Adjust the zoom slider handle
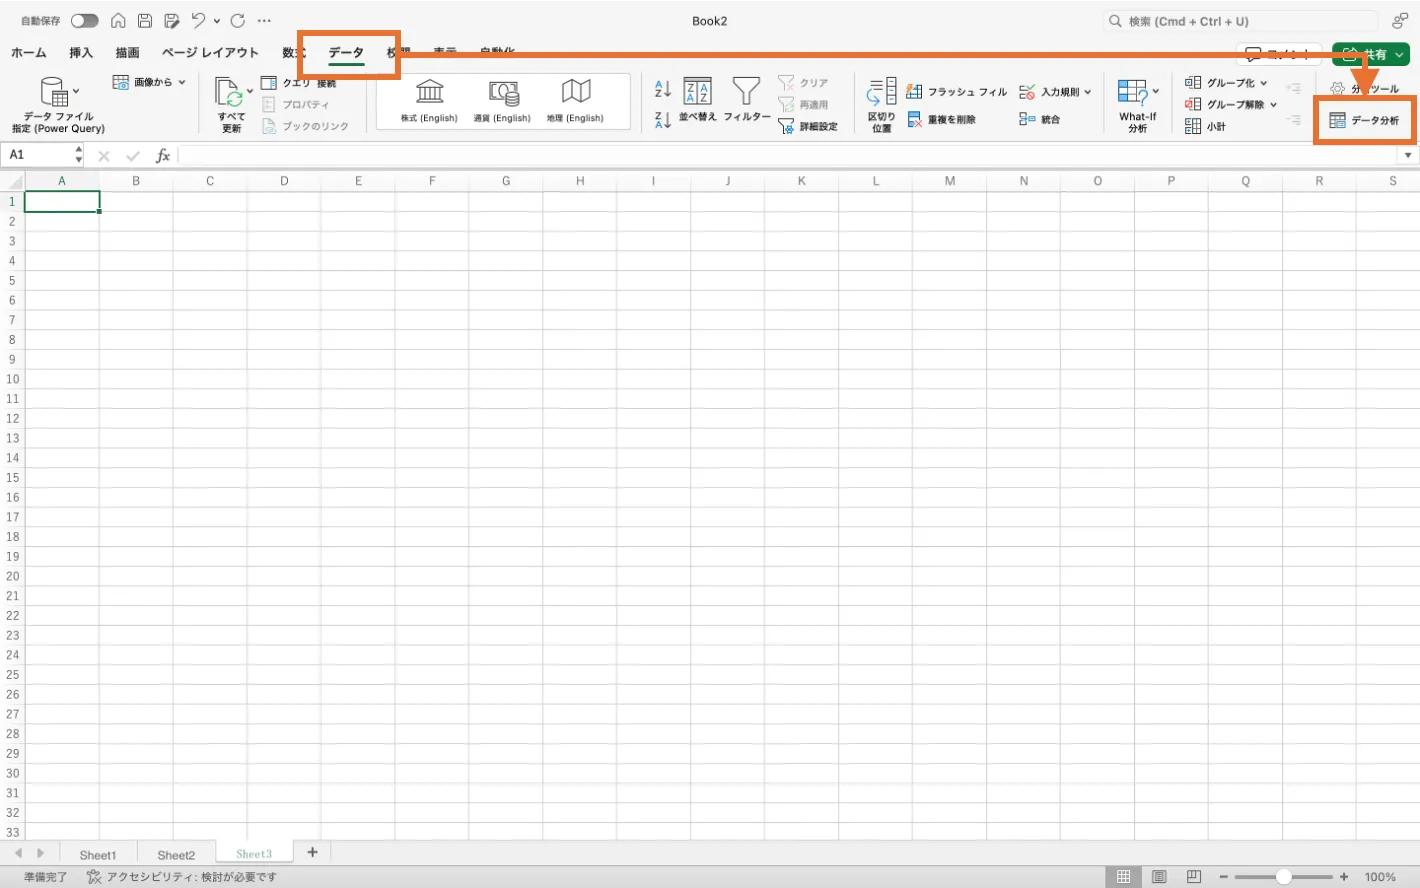1420x888 pixels. point(1284,877)
